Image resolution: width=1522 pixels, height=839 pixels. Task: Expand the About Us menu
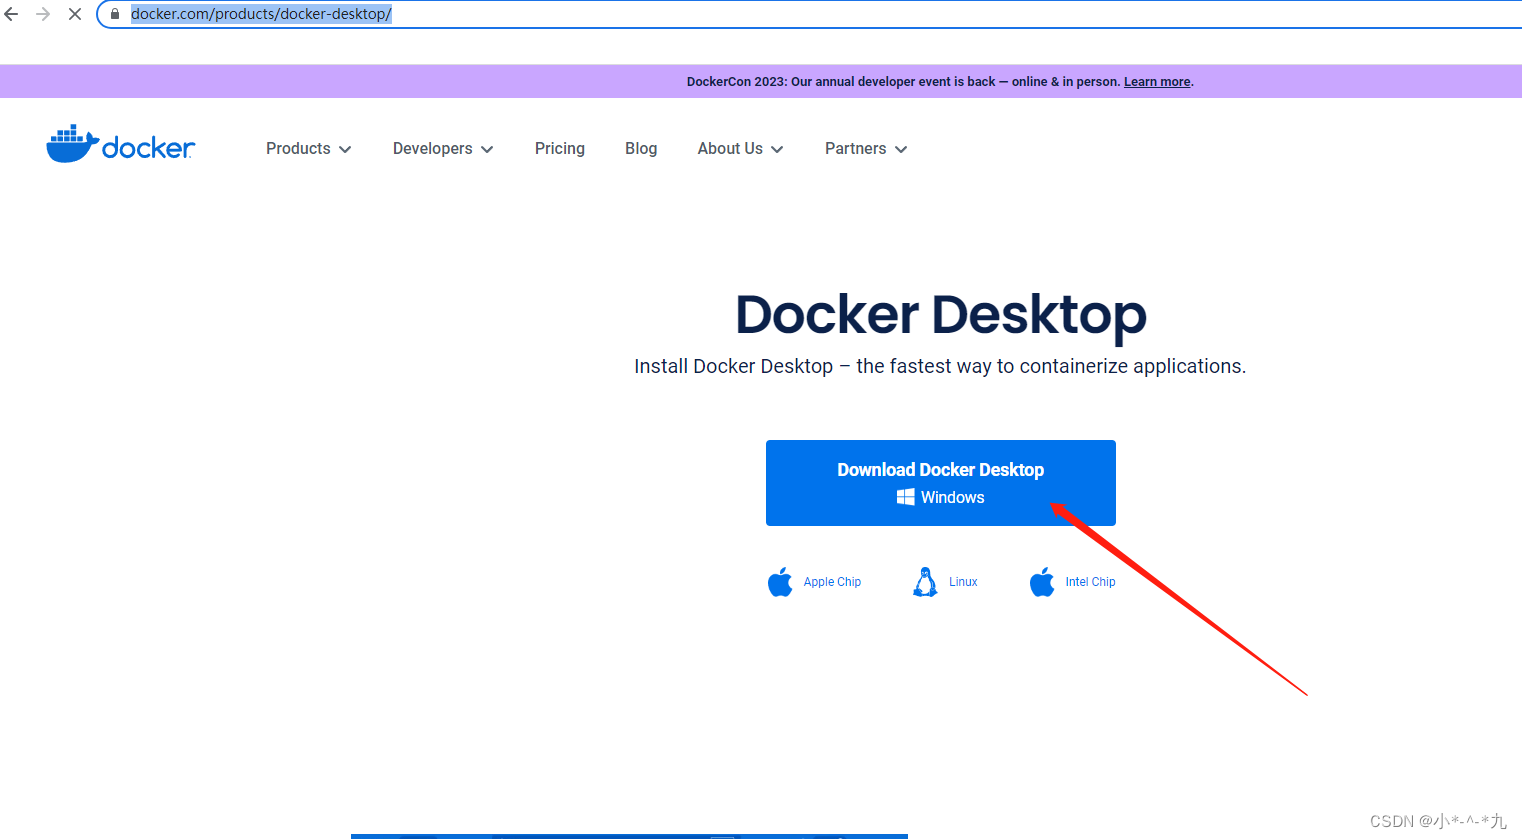click(740, 149)
